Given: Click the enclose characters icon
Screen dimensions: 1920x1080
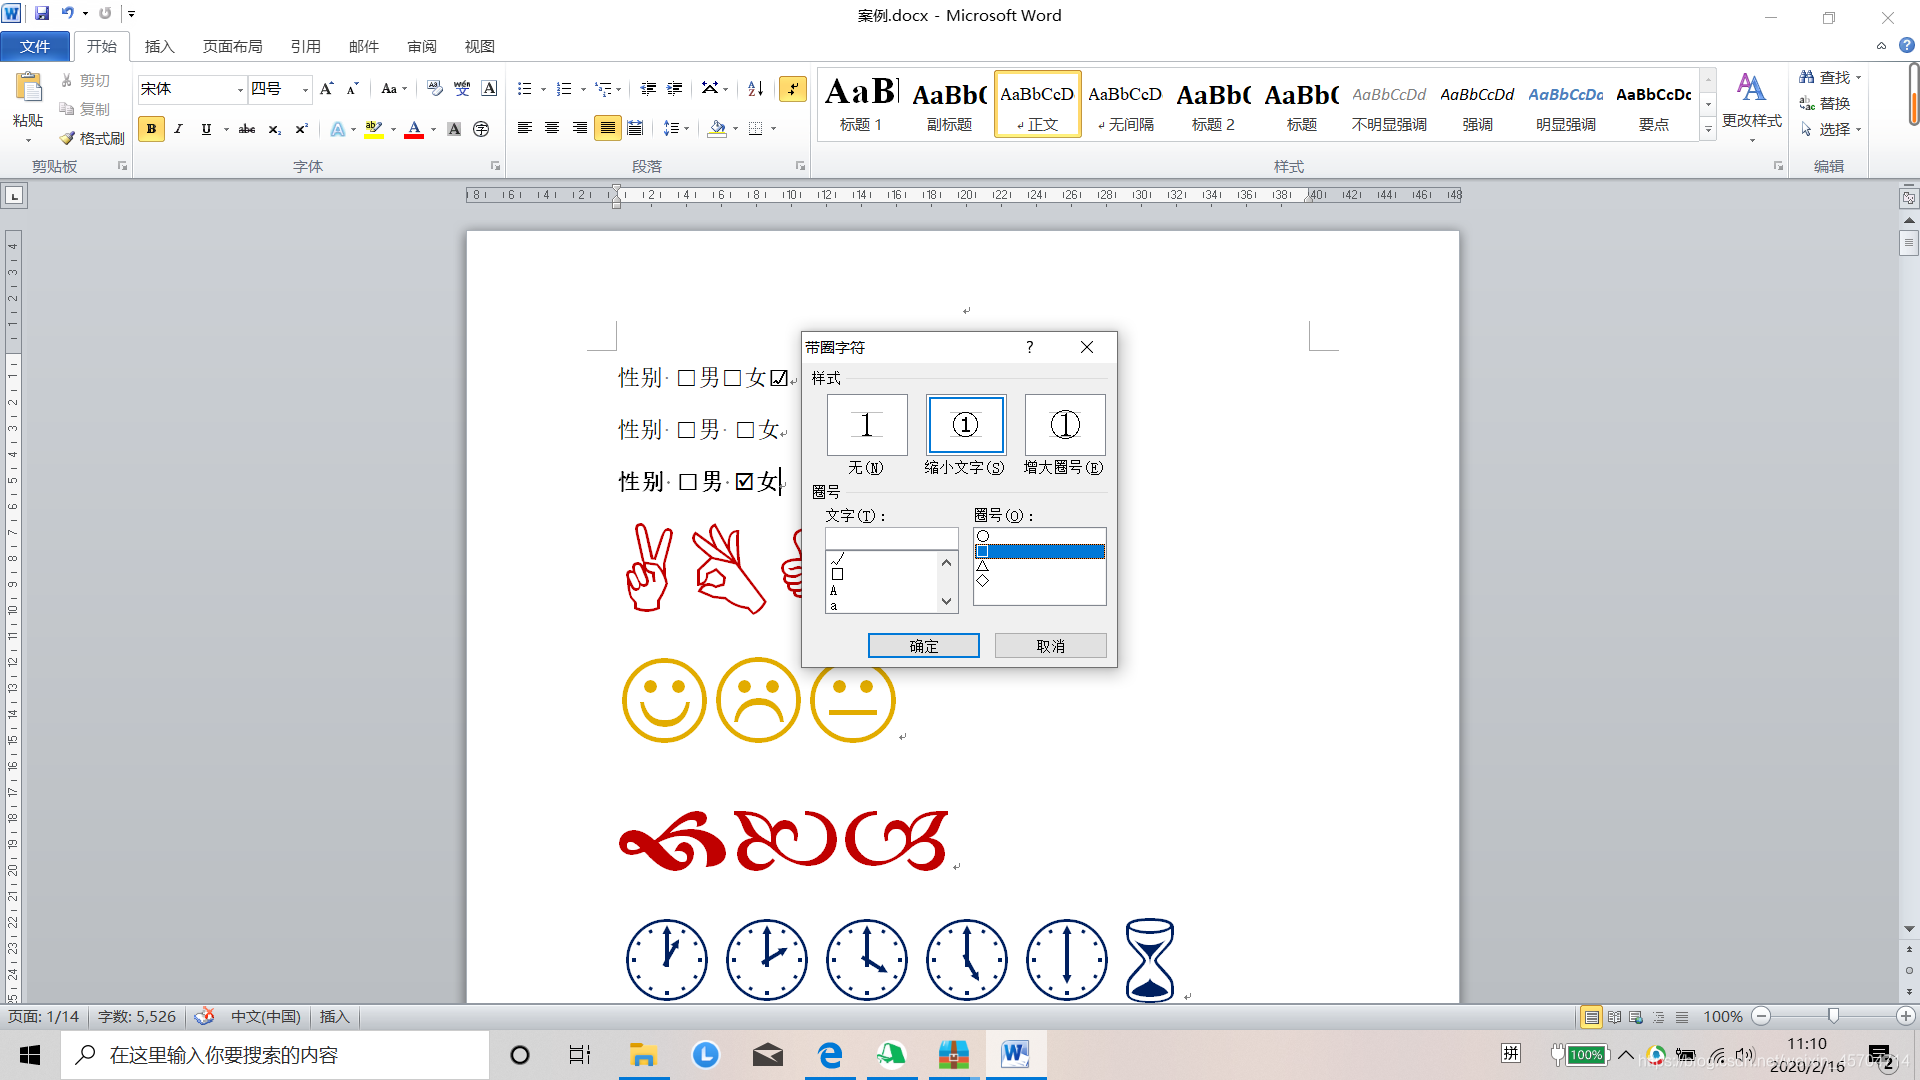Looking at the screenshot, I should tap(481, 129).
